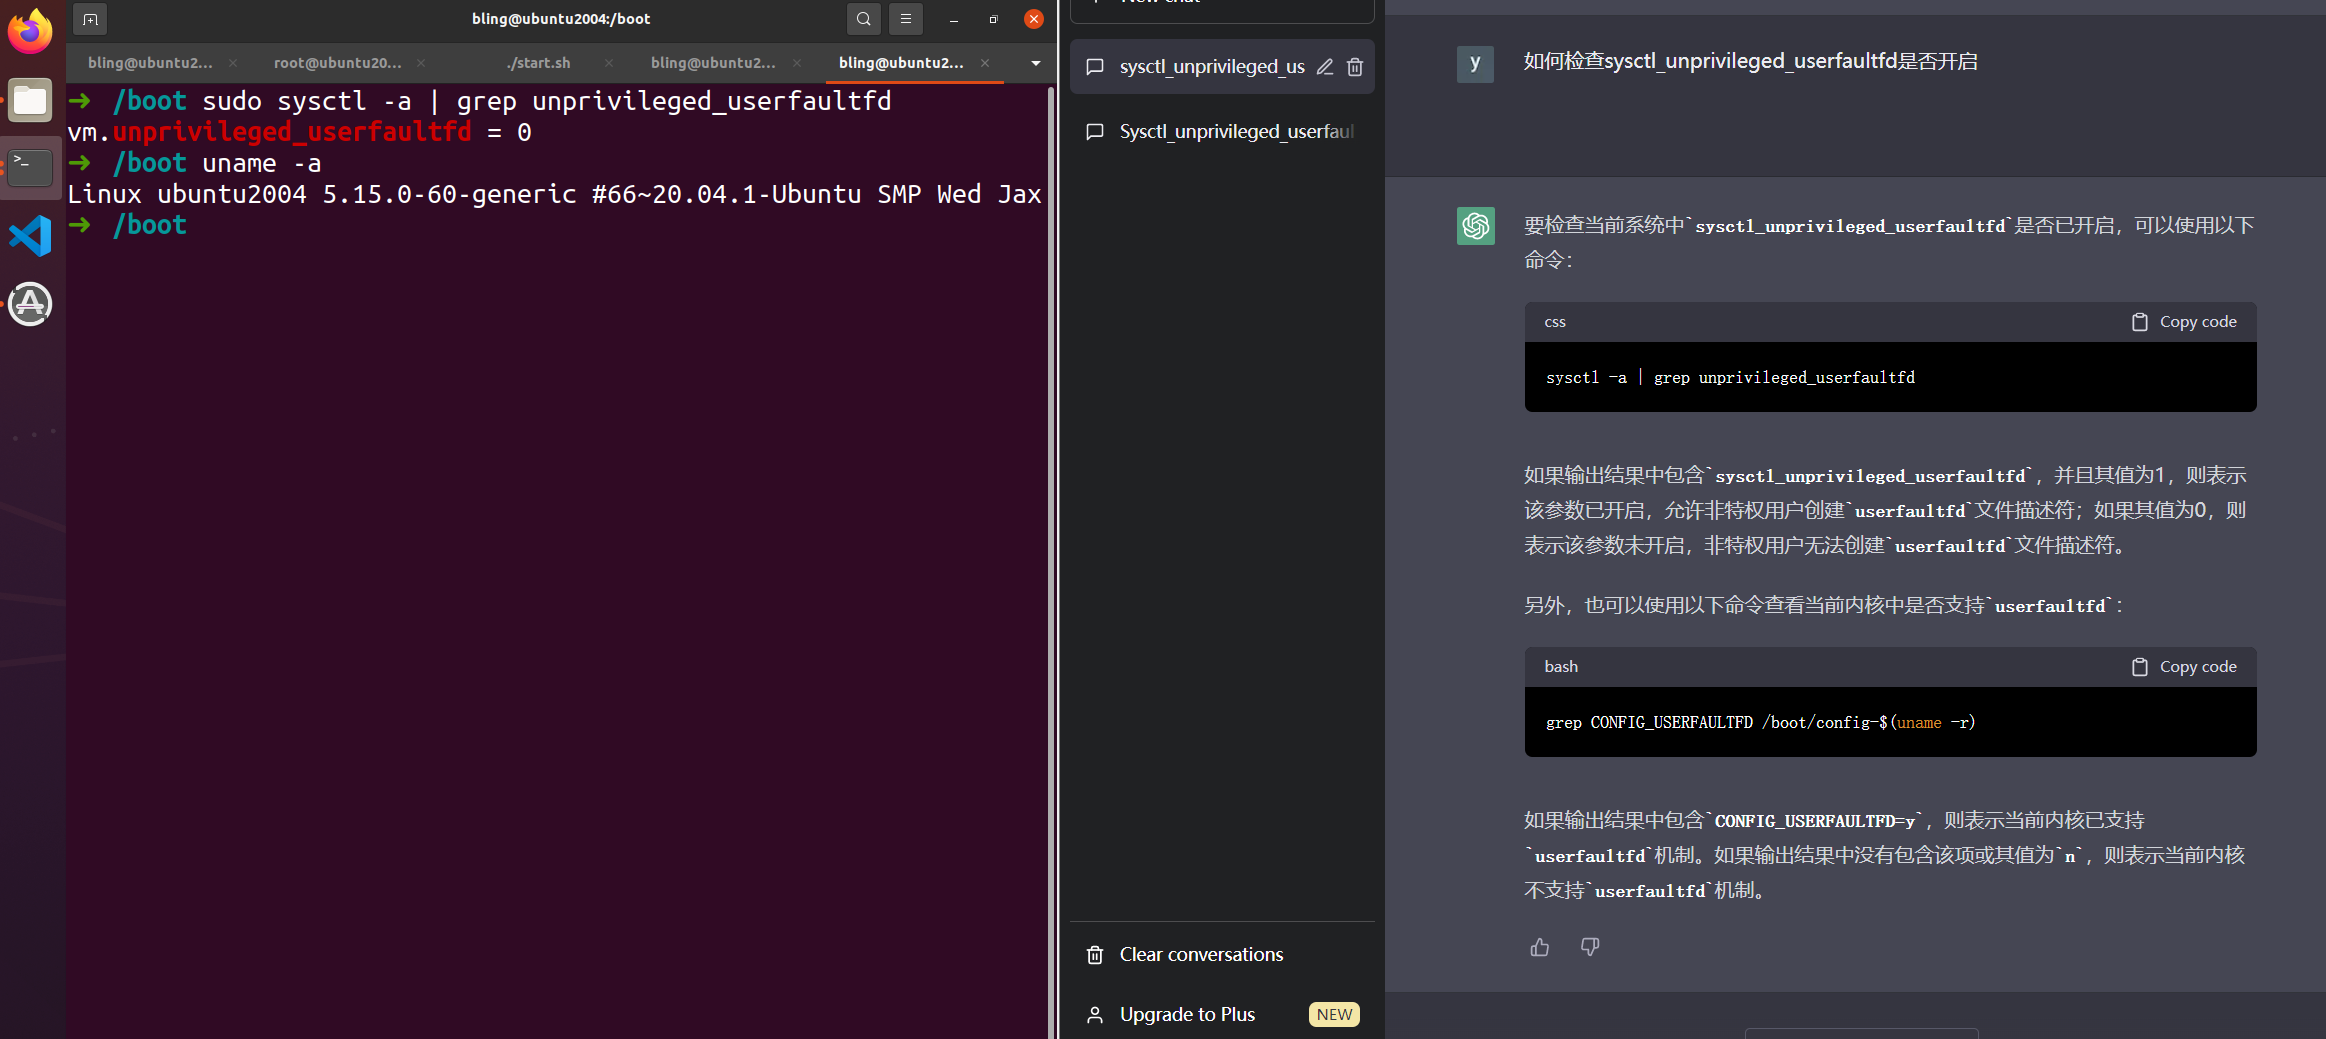Open the terminal search icon
Viewport: 2326px width, 1039px height.
pyautogui.click(x=862, y=19)
